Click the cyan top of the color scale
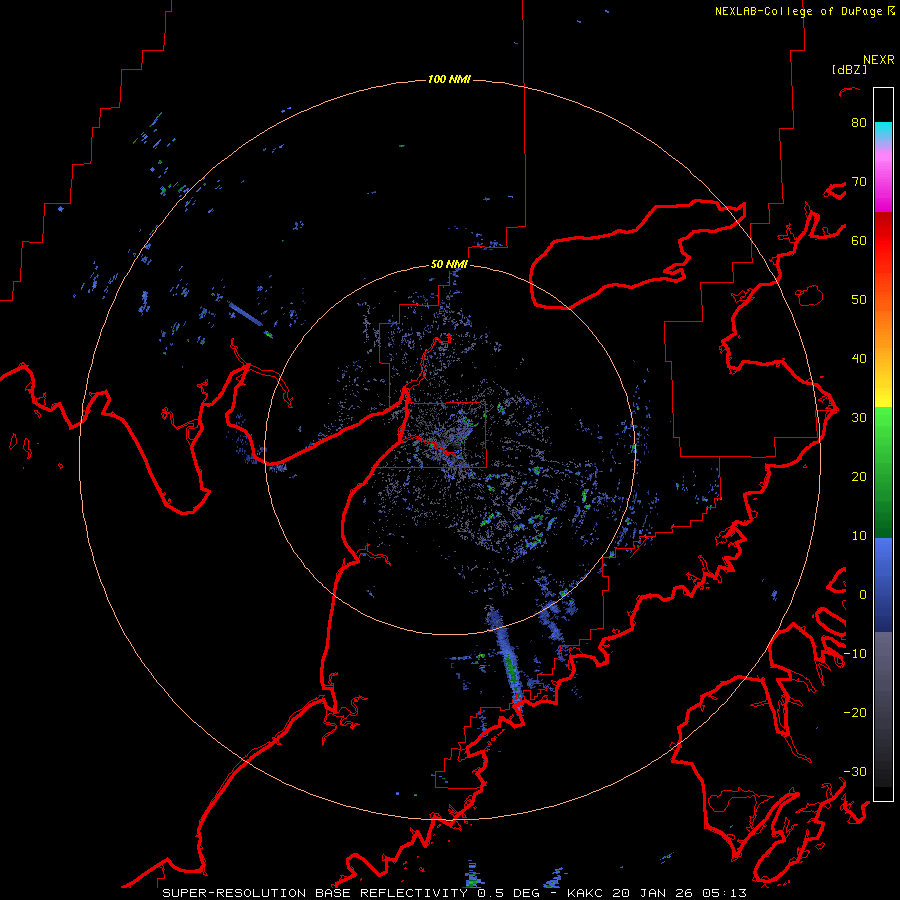This screenshot has height=900, width=900. (883, 131)
